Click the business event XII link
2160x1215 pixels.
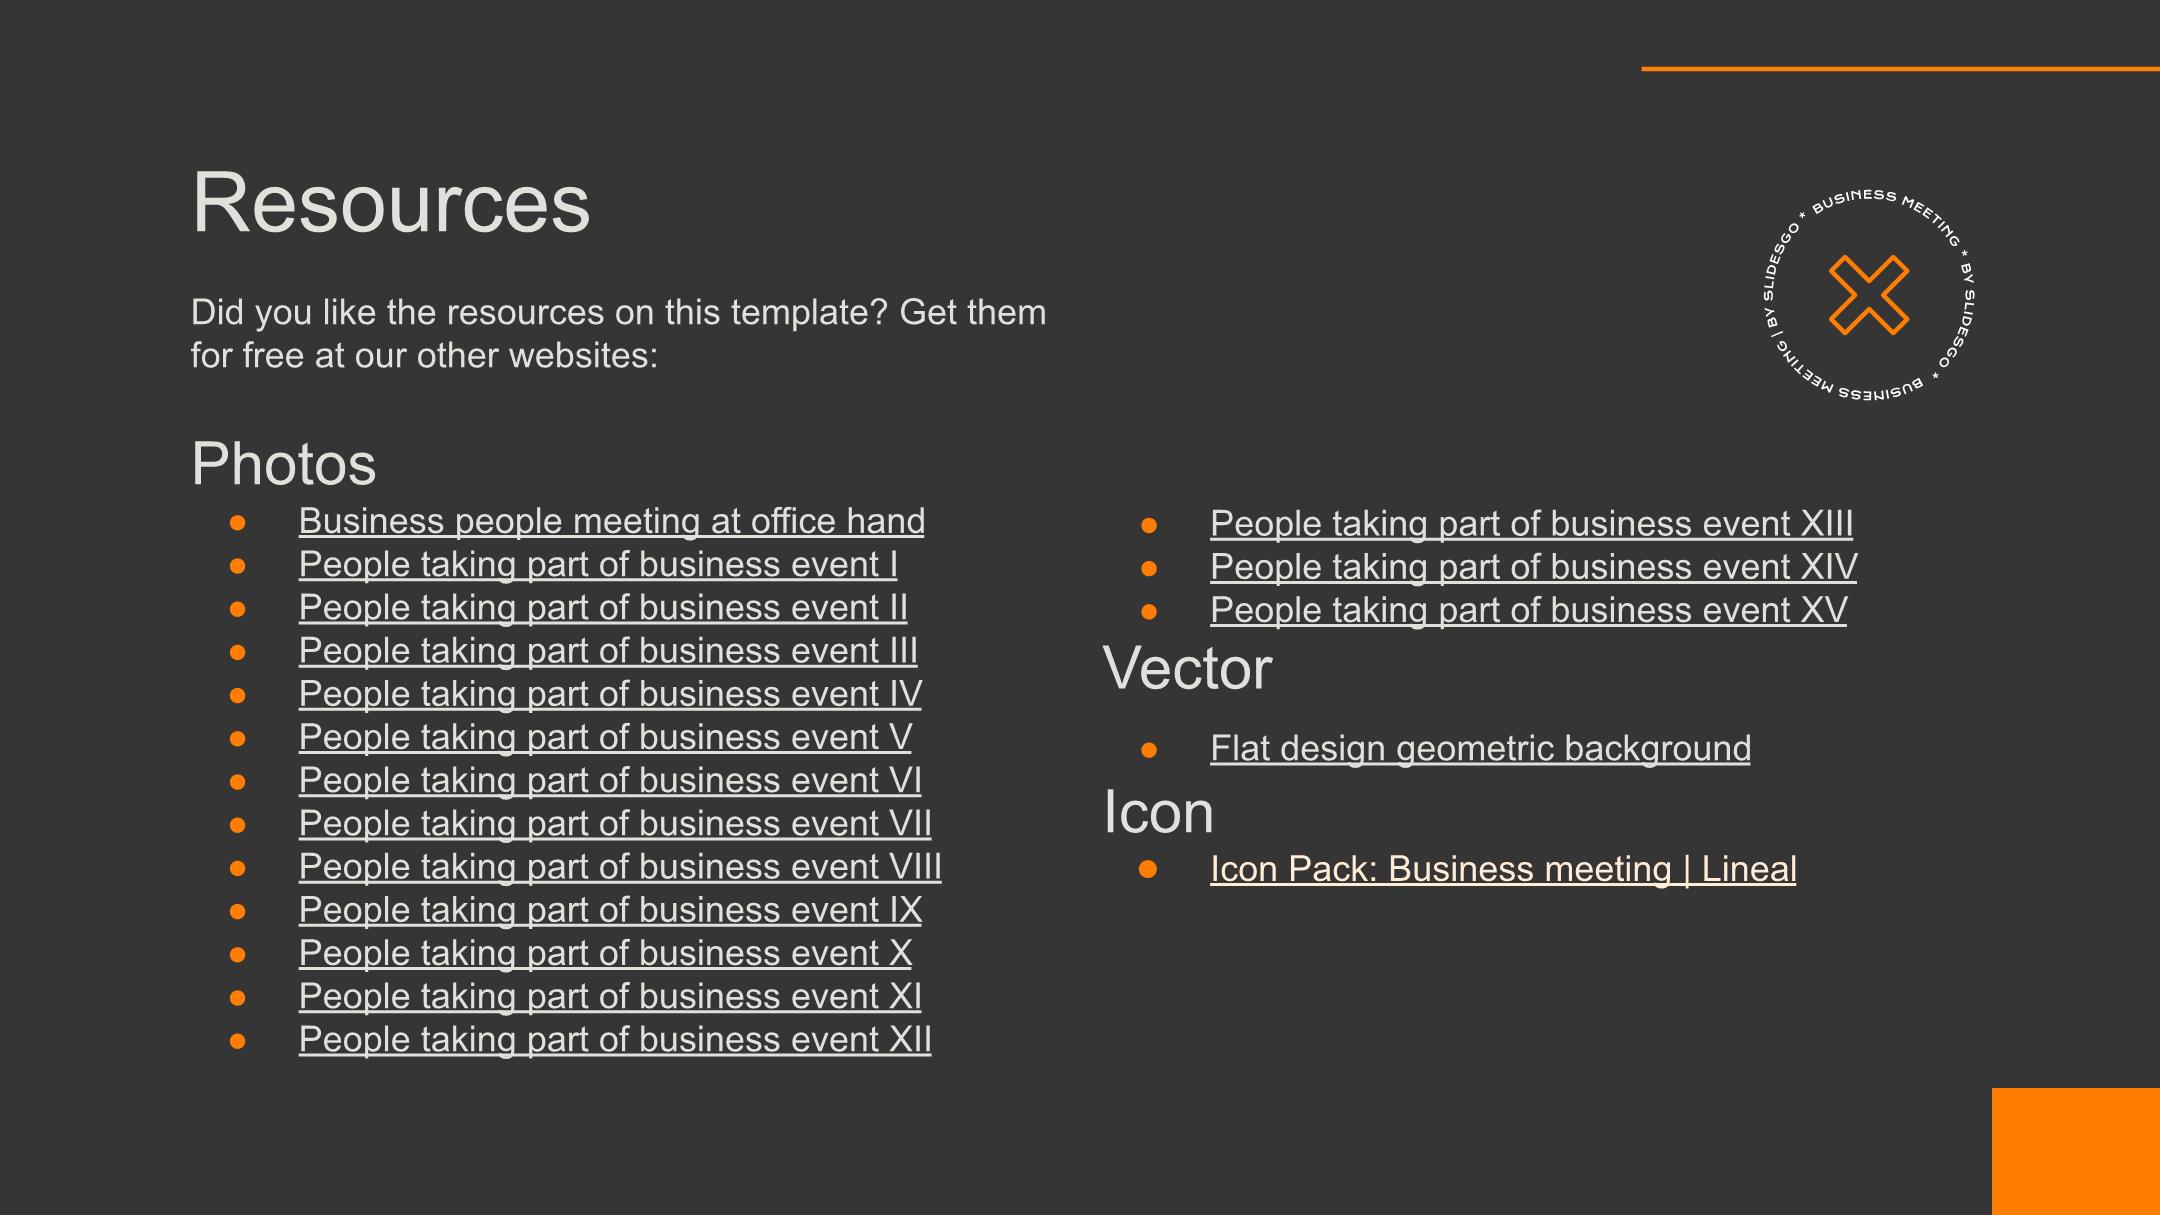615,1038
